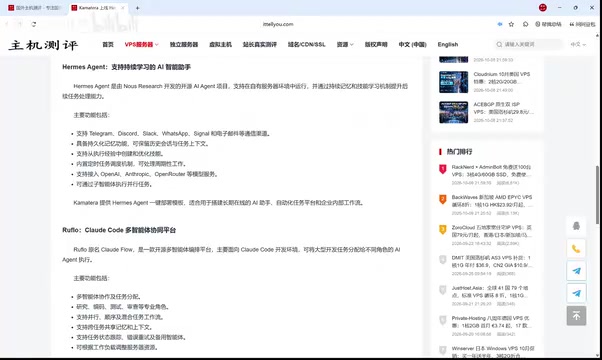Image resolution: width=602 pixels, height=360 pixels.
Task: Click the gray back-to-top arrow button
Action: coord(576,315)
